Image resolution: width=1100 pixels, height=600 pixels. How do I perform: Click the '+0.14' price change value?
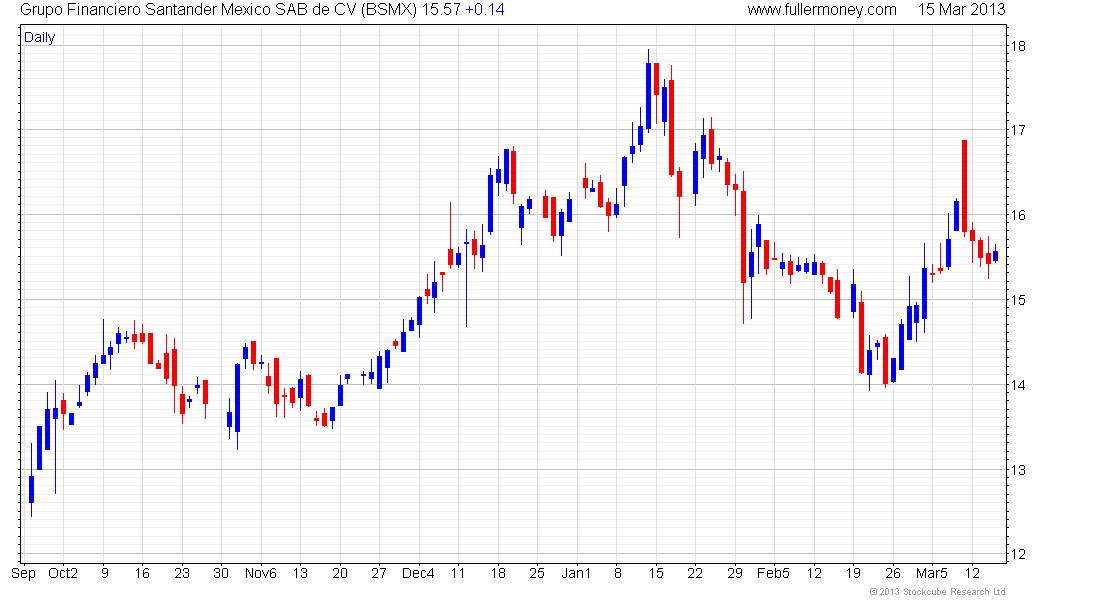(485, 10)
